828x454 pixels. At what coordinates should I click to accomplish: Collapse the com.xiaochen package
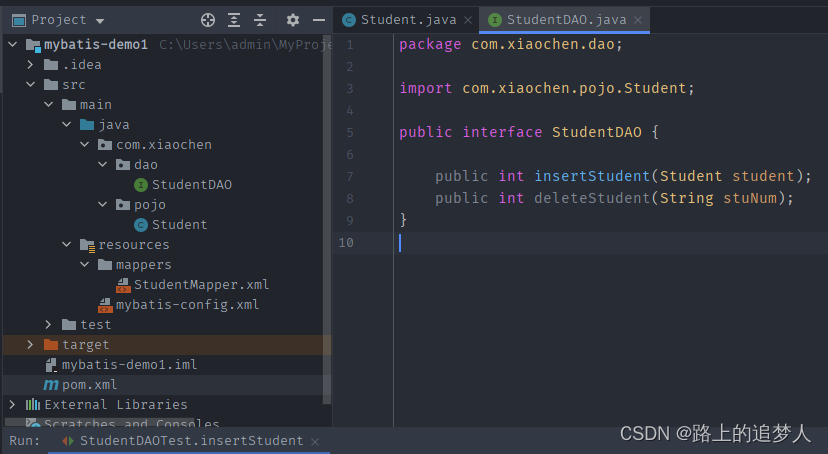[x=84, y=145]
